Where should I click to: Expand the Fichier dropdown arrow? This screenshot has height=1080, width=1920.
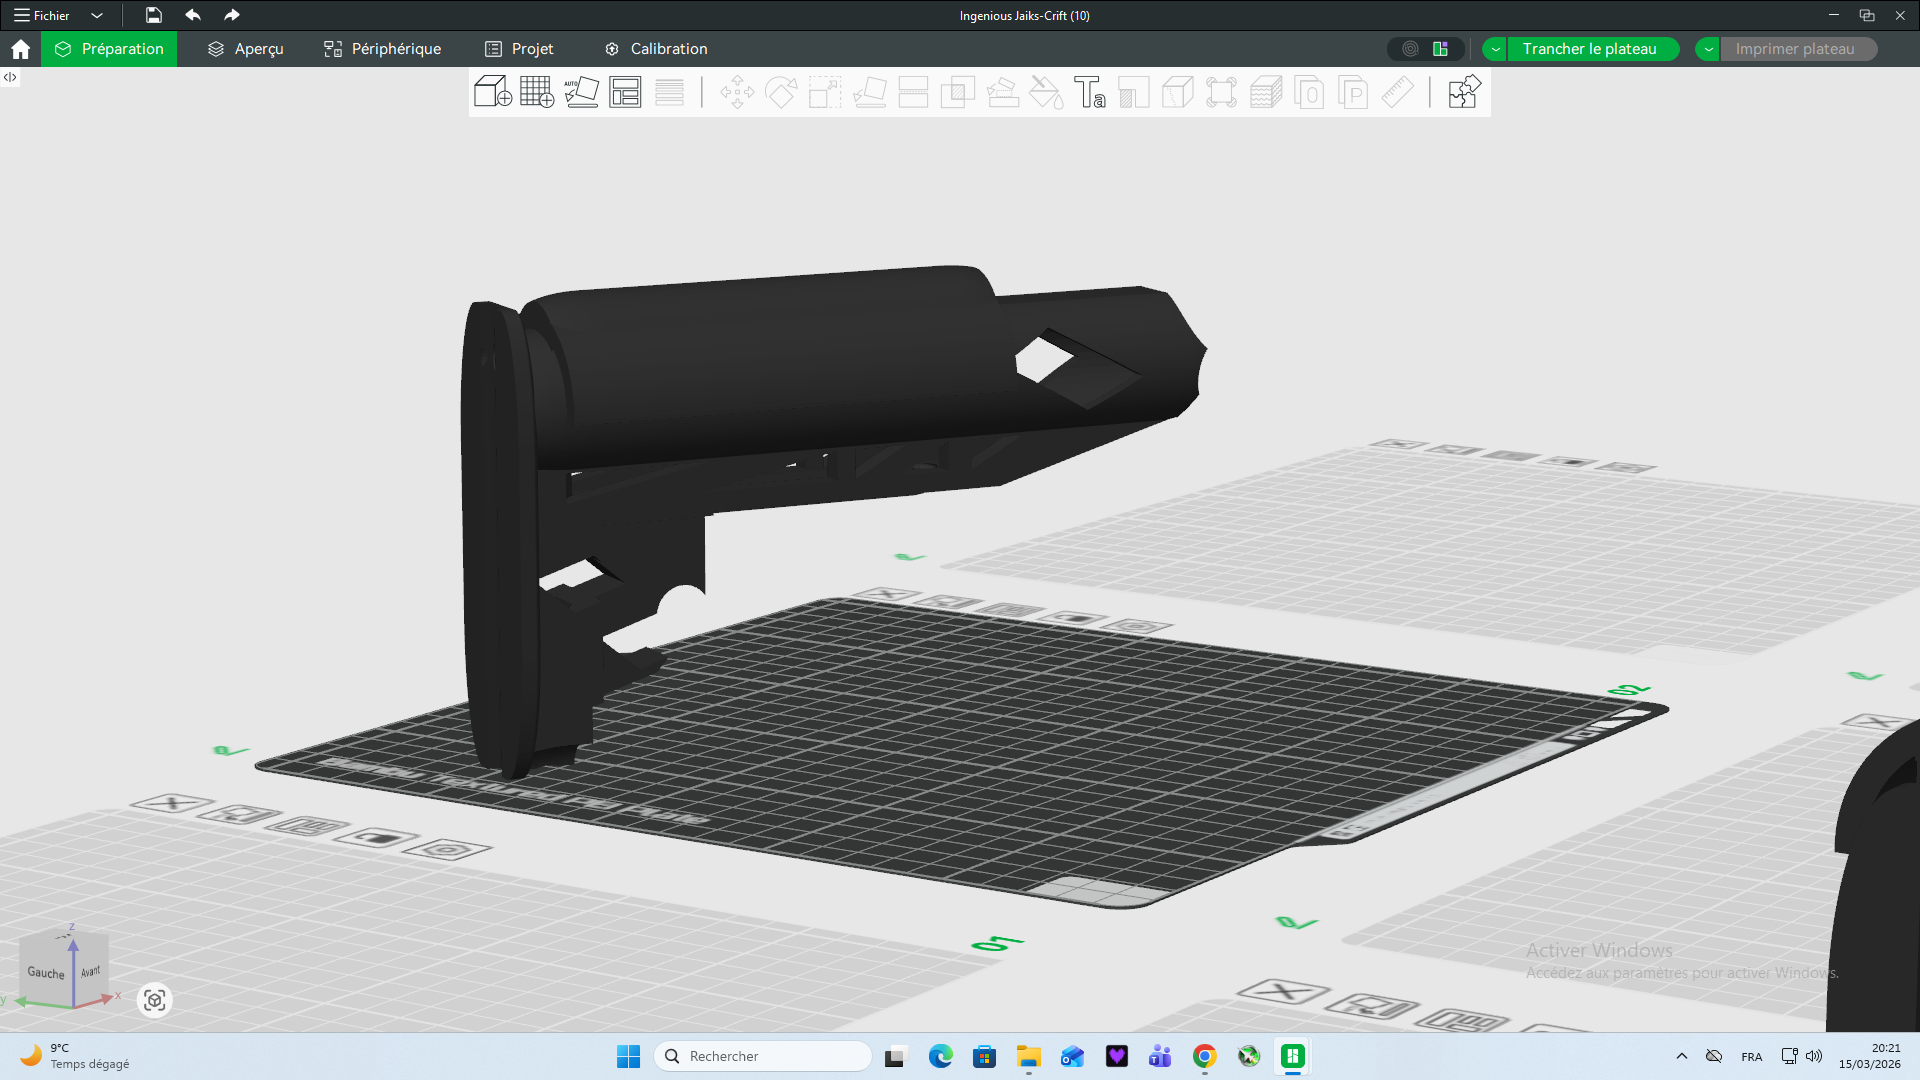97,15
